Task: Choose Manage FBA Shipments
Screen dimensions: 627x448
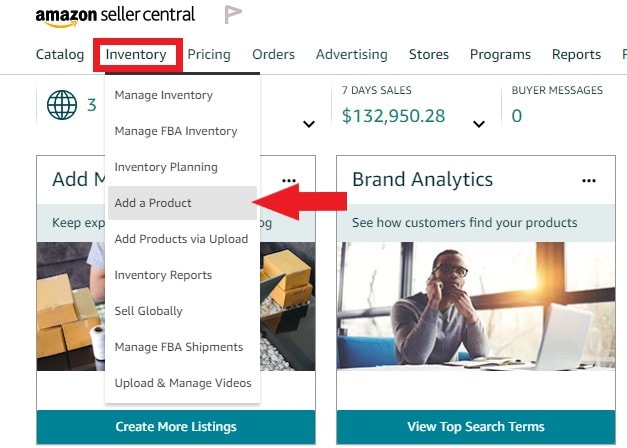Action: point(182,347)
